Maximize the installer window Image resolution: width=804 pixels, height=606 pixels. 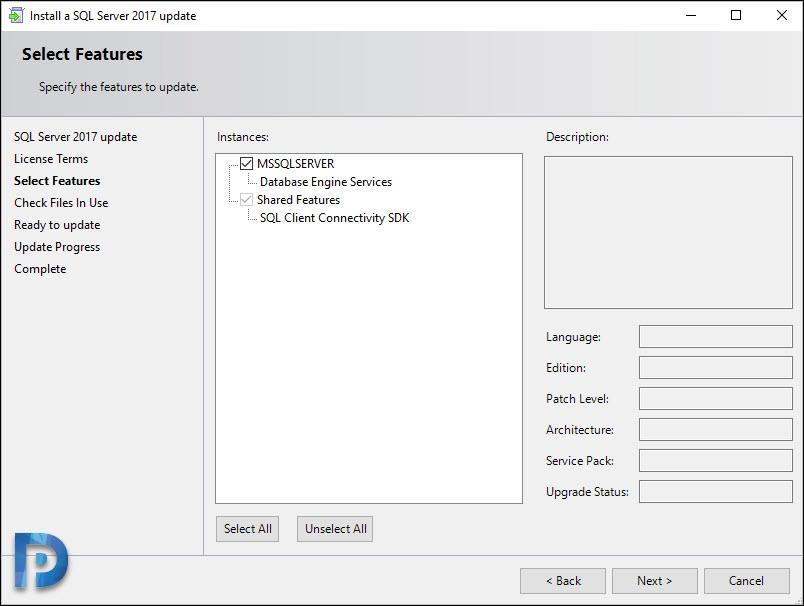point(736,15)
